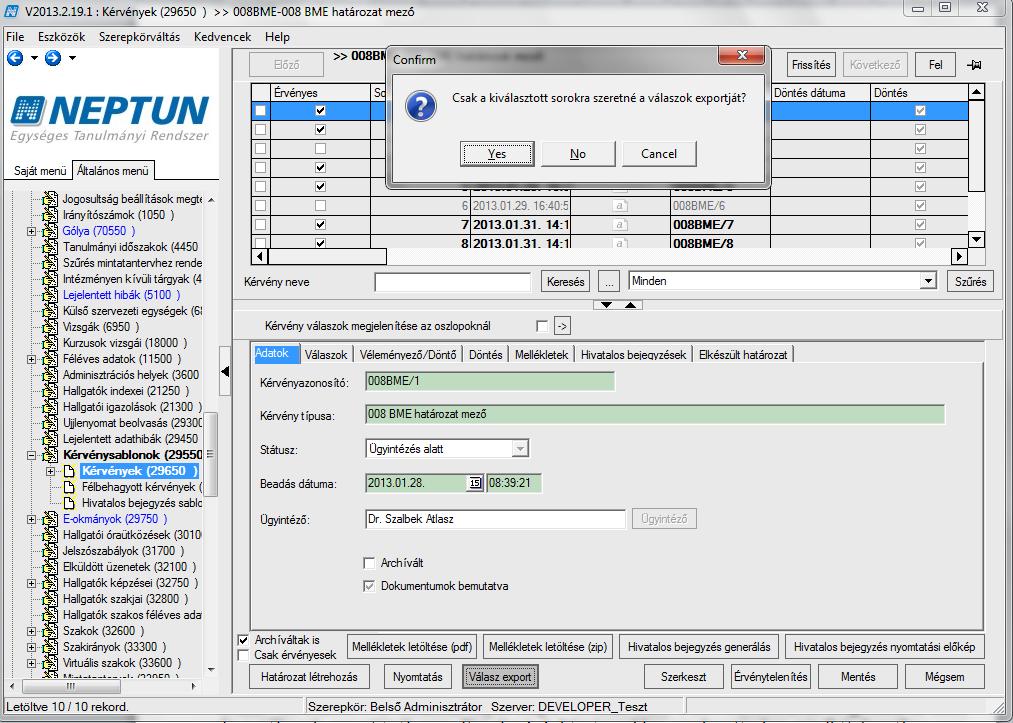
Task: Click the blue forward navigation arrow
Action: coord(53,58)
